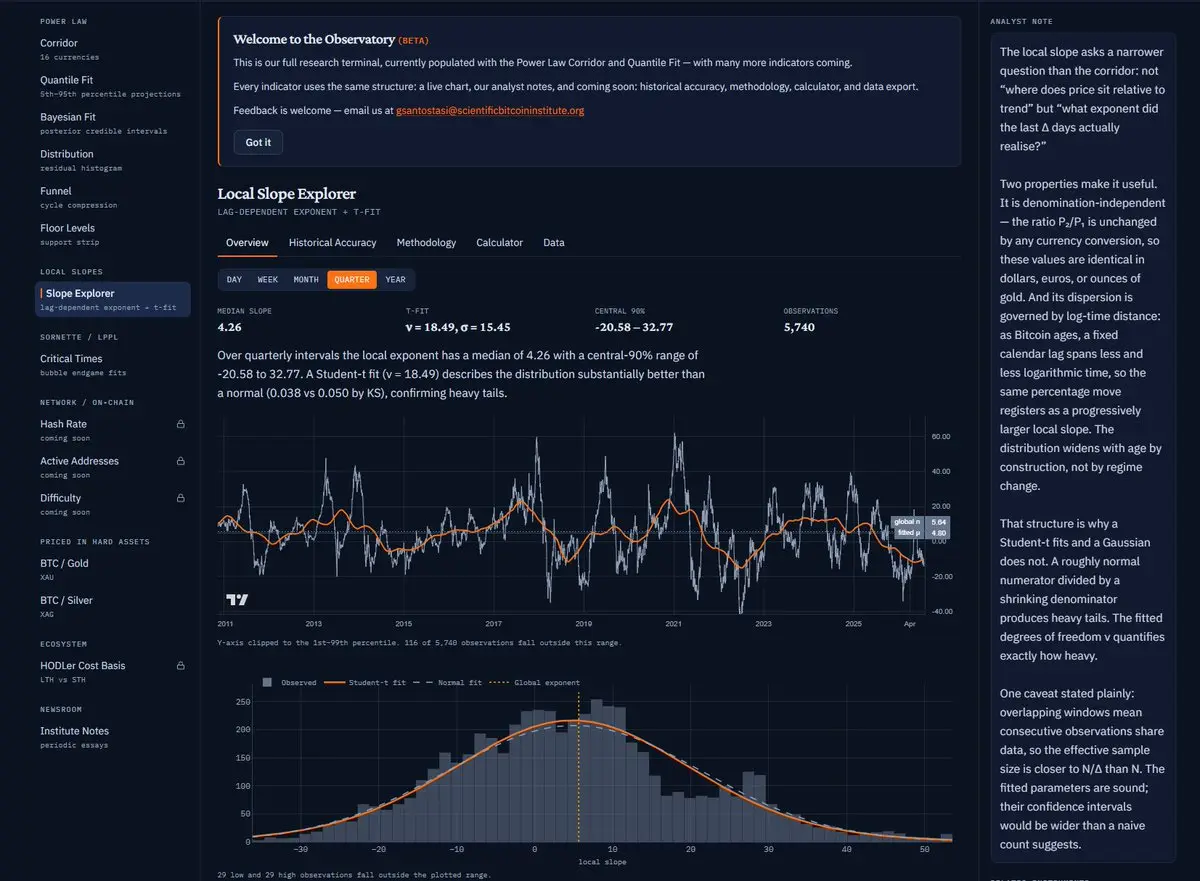Click the lock icon beside Difficulty

(181, 498)
